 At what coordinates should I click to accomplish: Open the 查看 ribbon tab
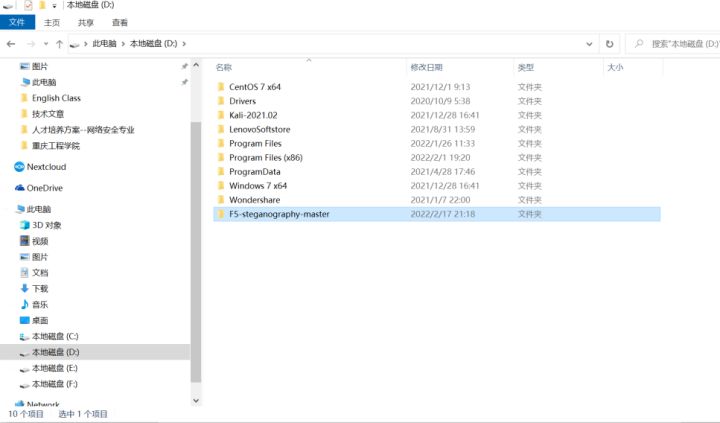[x=120, y=23]
